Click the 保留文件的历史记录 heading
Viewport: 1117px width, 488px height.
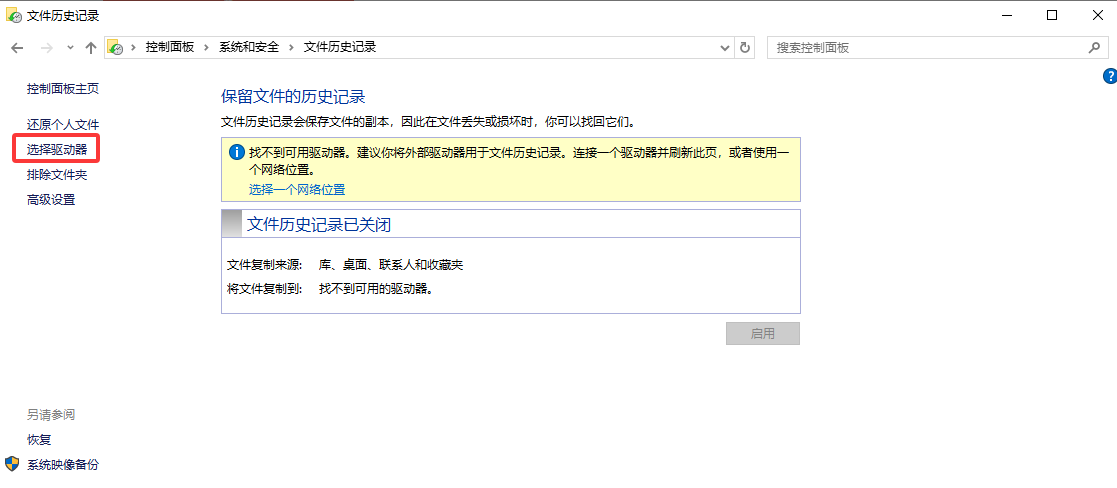tap(293, 97)
